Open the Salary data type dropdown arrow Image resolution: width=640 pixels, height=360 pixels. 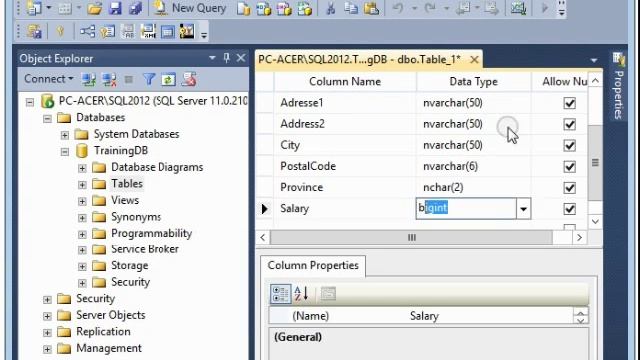coord(523,209)
